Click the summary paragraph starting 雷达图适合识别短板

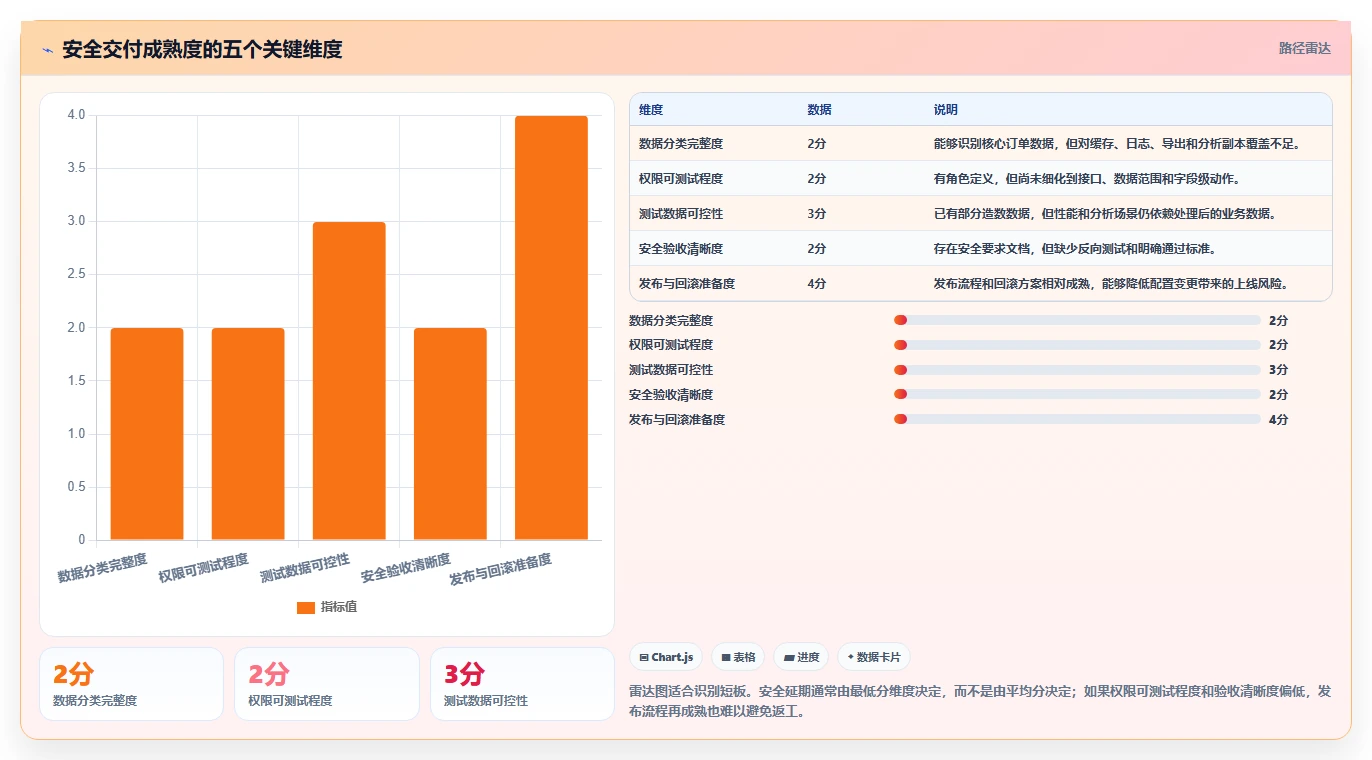pos(980,702)
